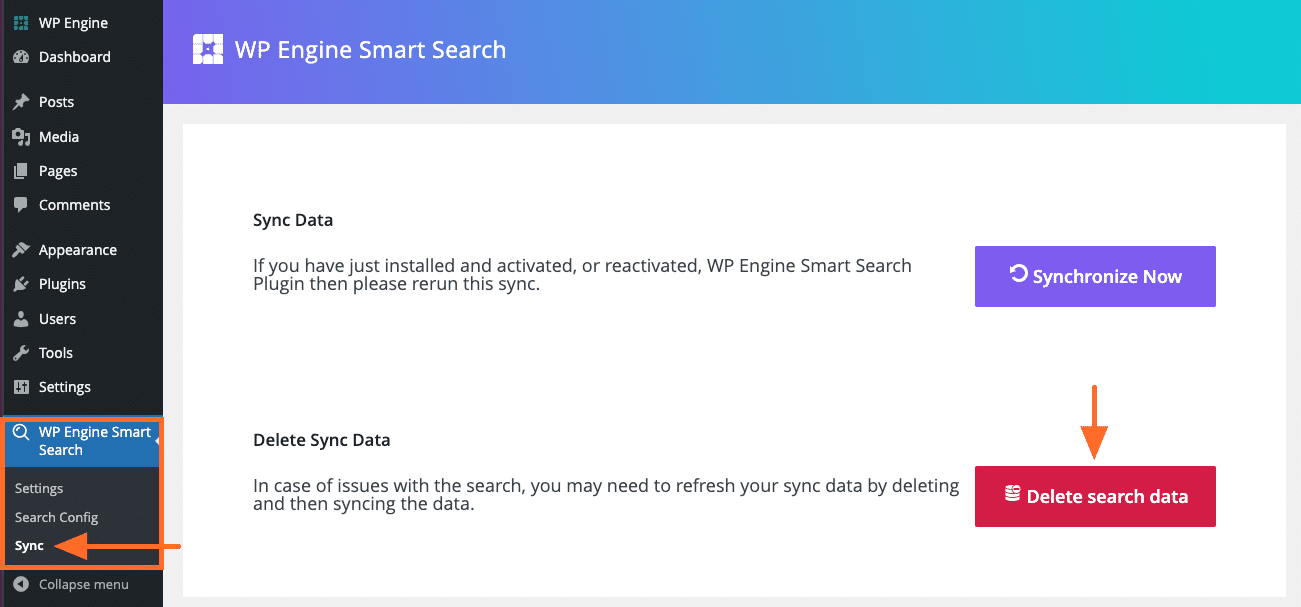The image size is (1301, 607).
Task: Open the Comments speech bubble icon
Action: click(22, 205)
